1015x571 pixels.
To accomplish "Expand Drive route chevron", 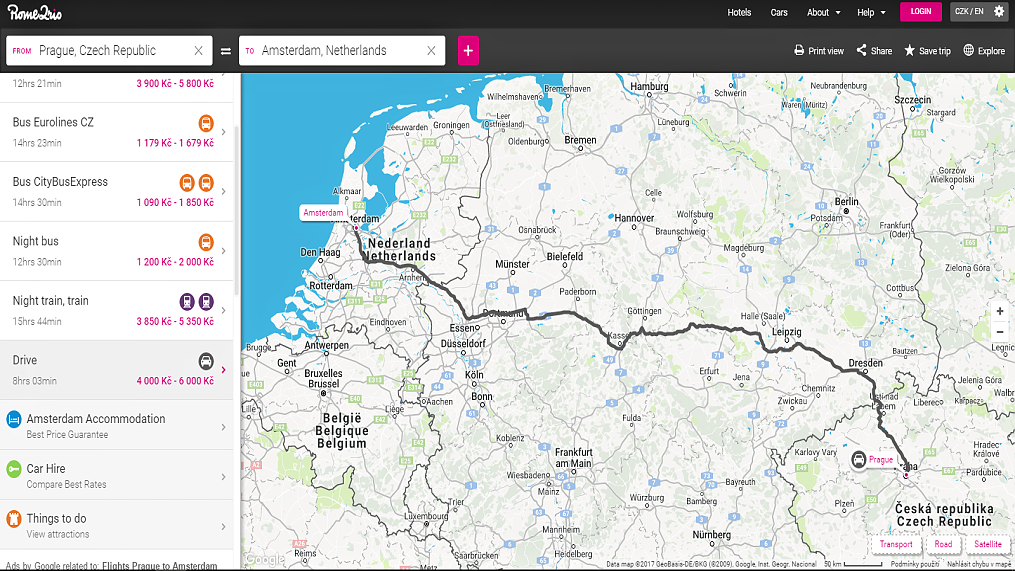I will (x=223, y=370).
